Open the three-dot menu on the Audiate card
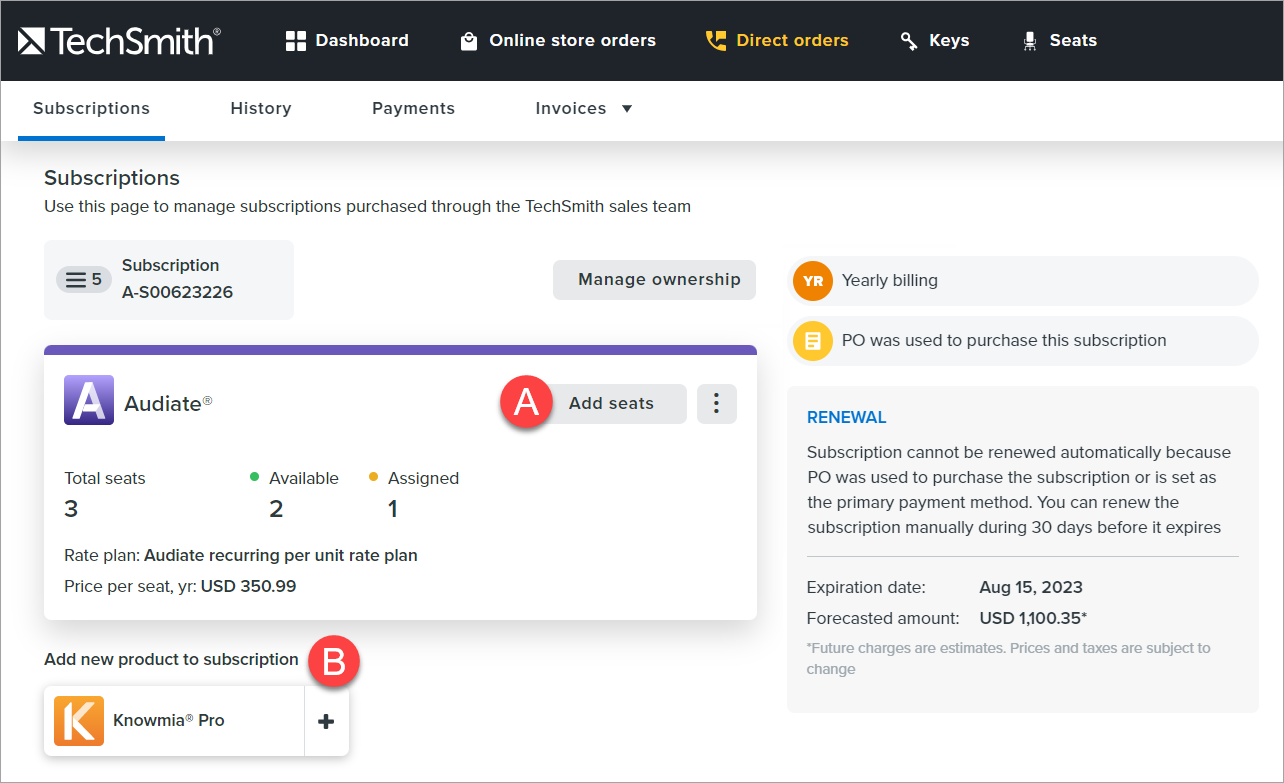This screenshot has height=783, width=1284. tap(717, 403)
